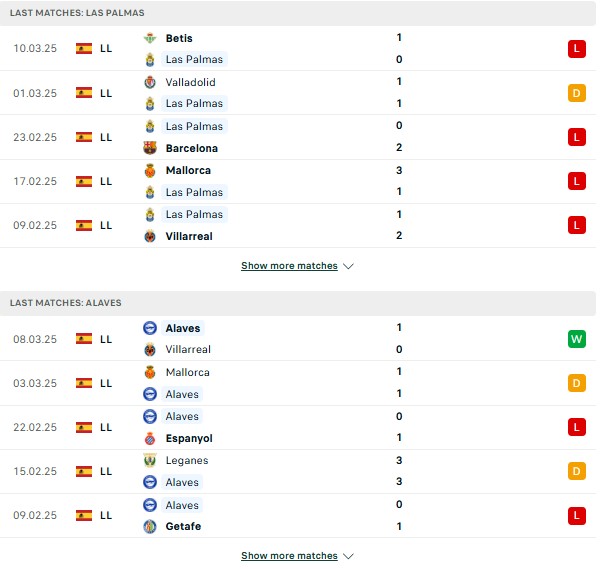Click the Espanyol club crest icon
Image resolution: width=600 pixels, height=569 pixels.
point(150,439)
